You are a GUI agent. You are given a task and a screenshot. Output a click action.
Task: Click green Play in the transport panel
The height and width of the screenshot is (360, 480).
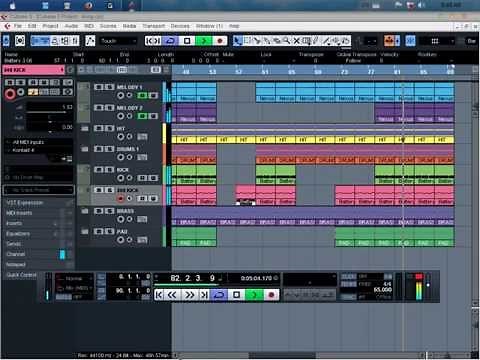(x=254, y=295)
